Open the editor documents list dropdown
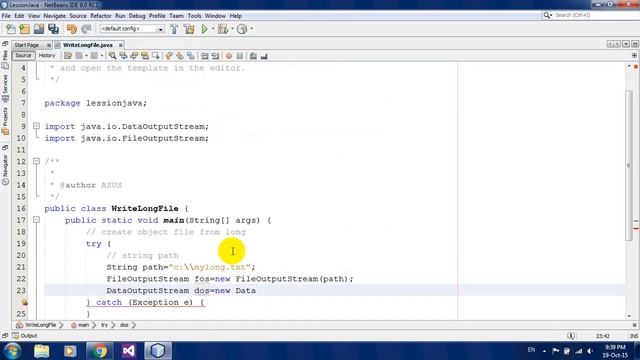This screenshot has width=640, height=360. pyautogui.click(x=626, y=44)
